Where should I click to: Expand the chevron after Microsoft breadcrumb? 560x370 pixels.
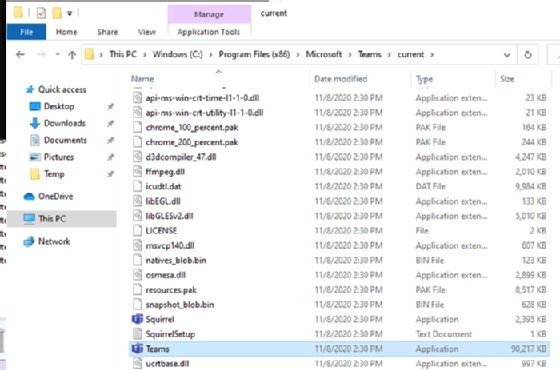coord(350,55)
